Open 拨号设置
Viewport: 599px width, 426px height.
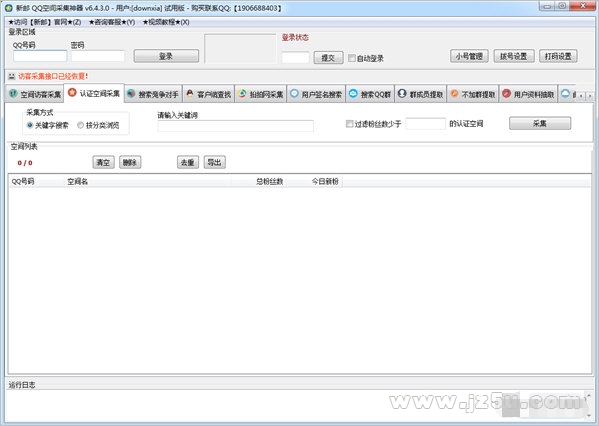(x=514, y=56)
